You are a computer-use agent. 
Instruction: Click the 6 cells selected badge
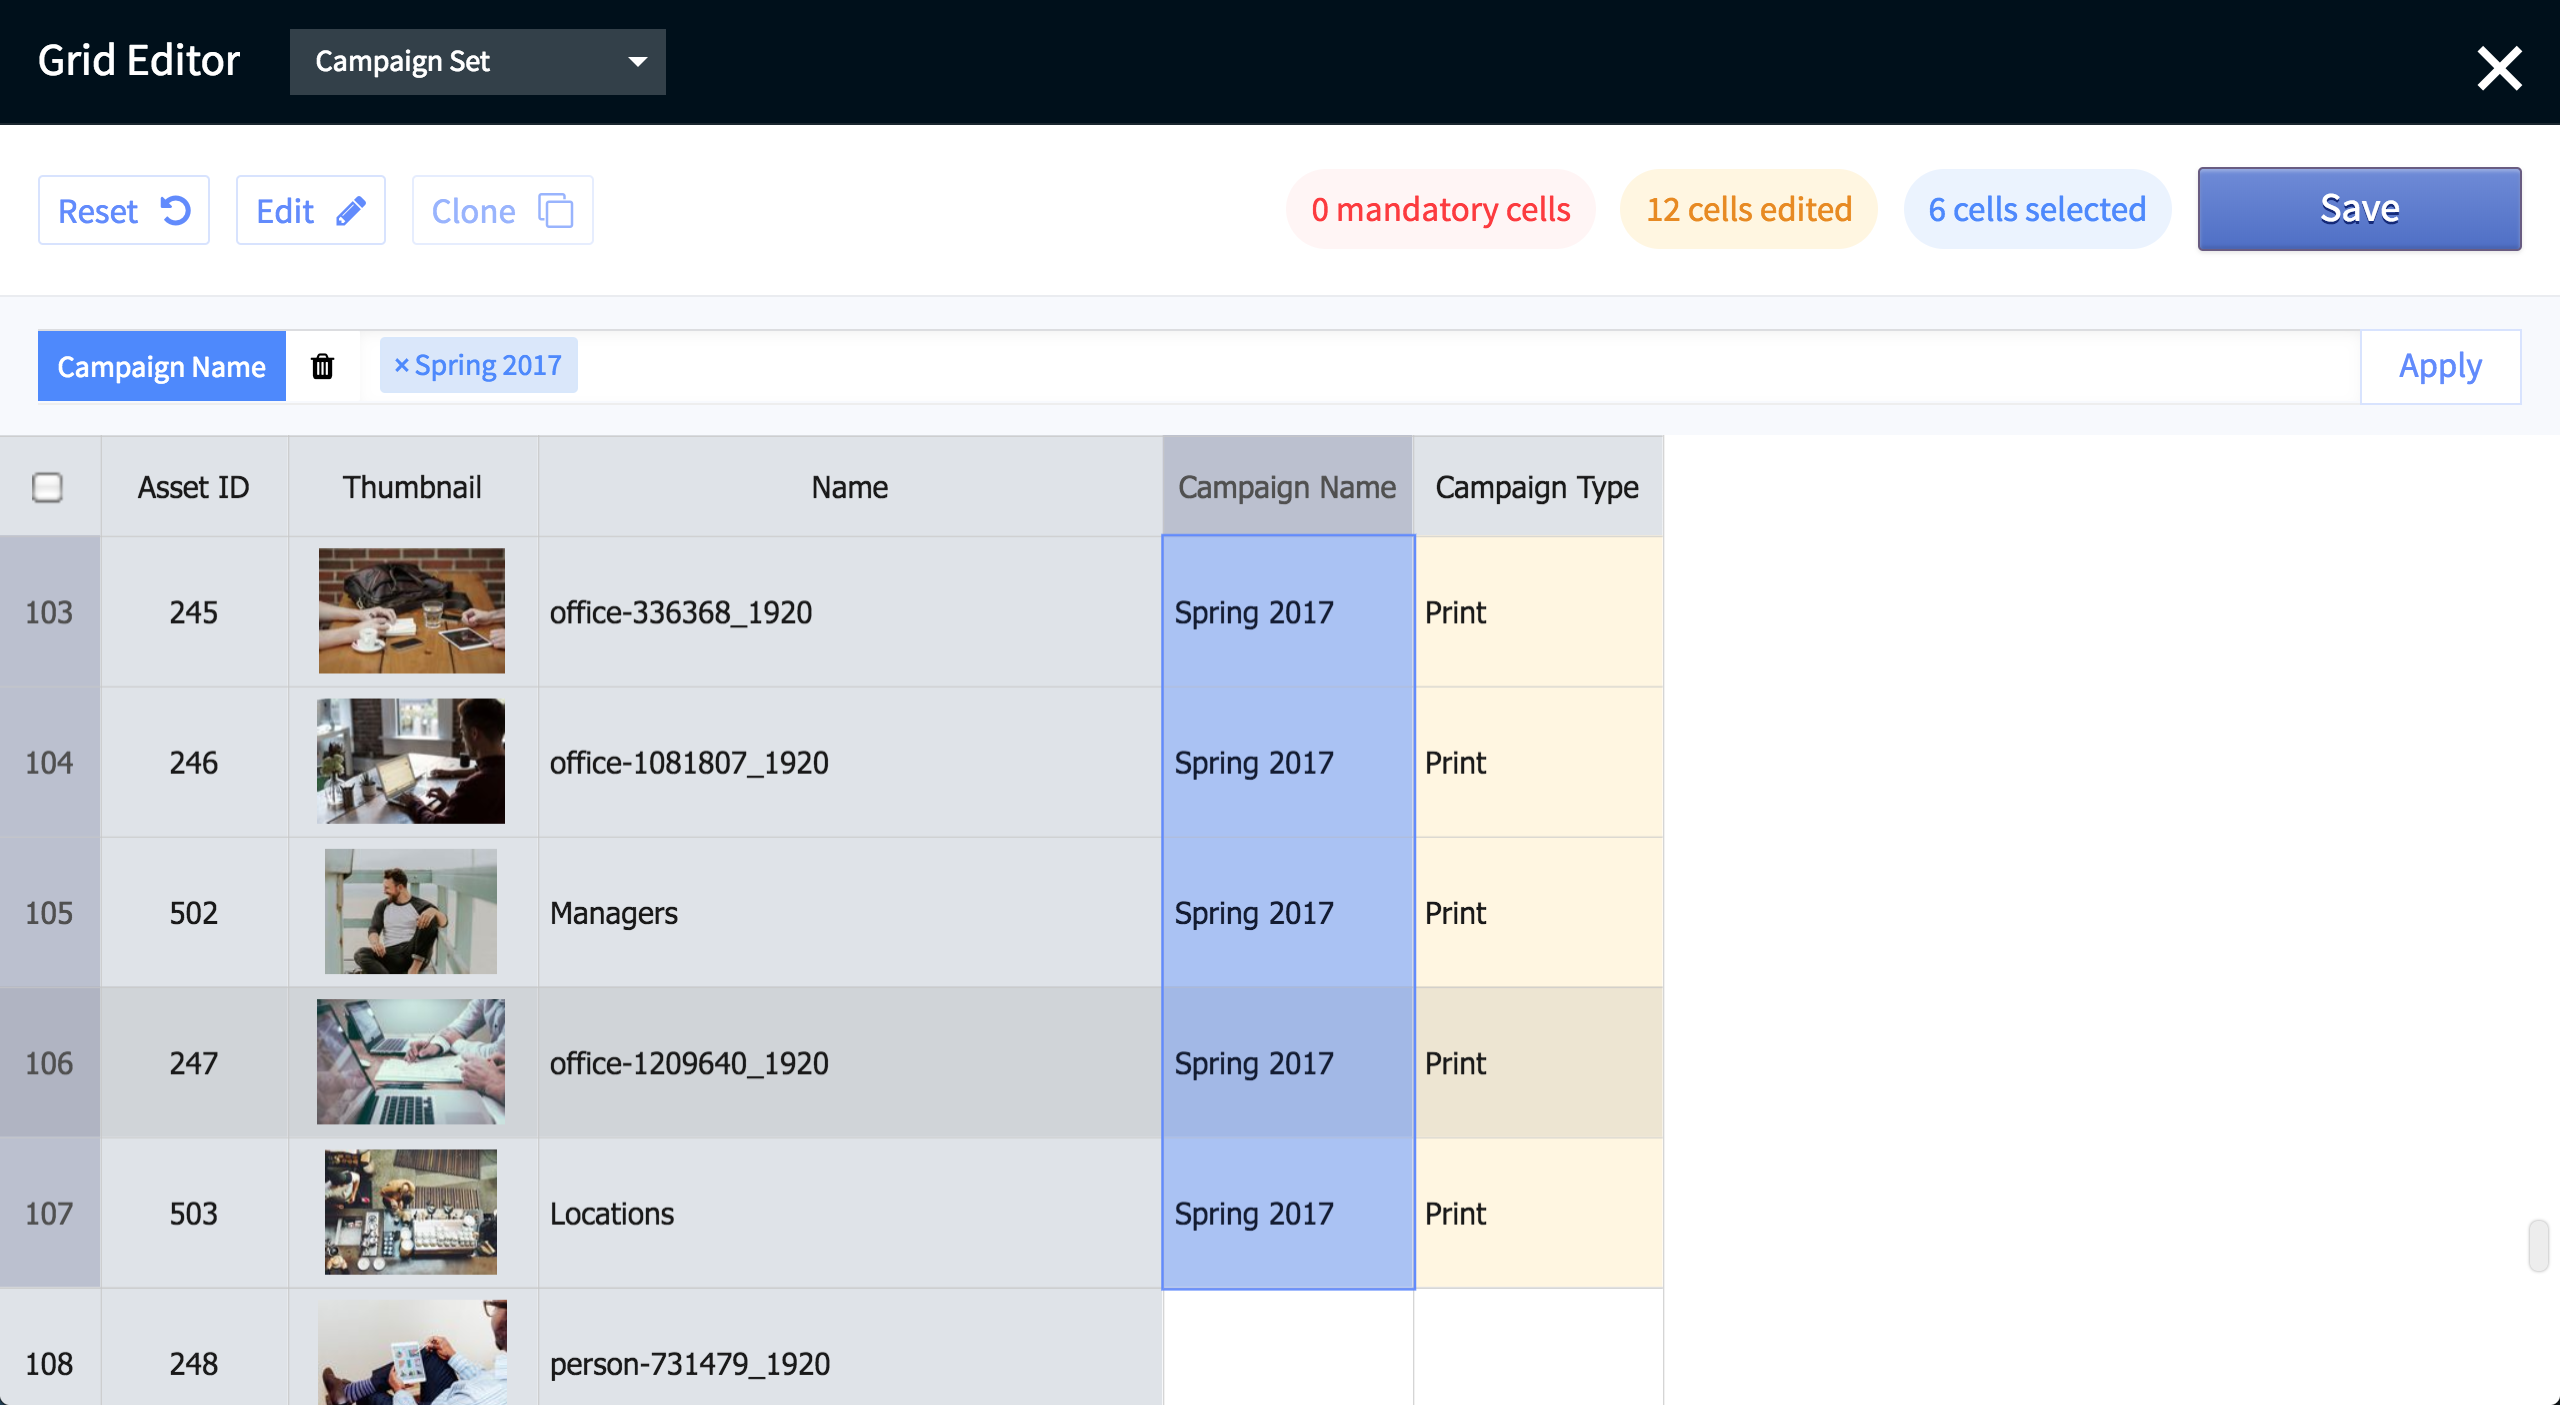point(2036,209)
